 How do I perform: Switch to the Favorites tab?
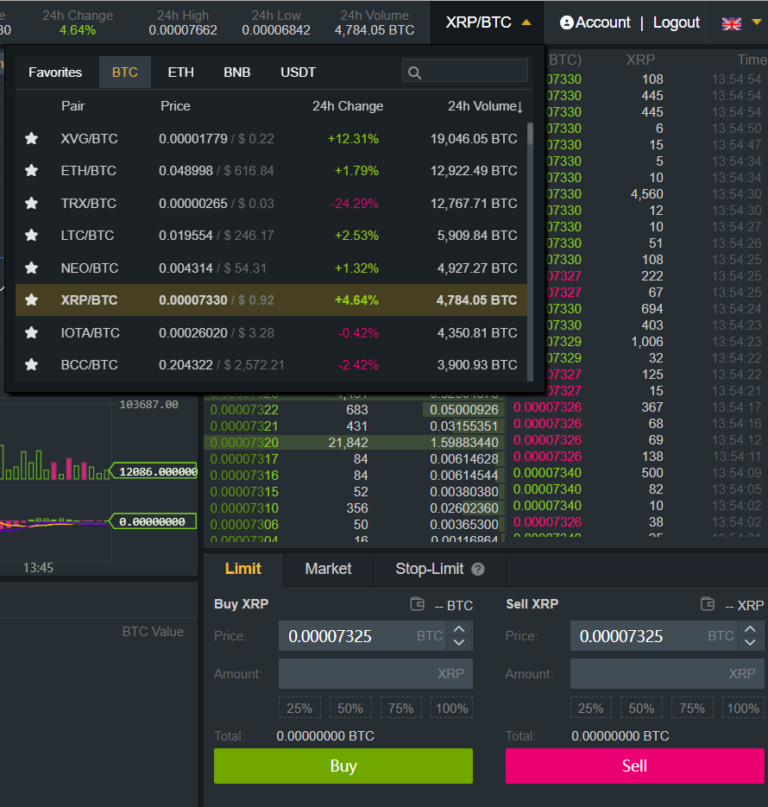[x=55, y=73]
